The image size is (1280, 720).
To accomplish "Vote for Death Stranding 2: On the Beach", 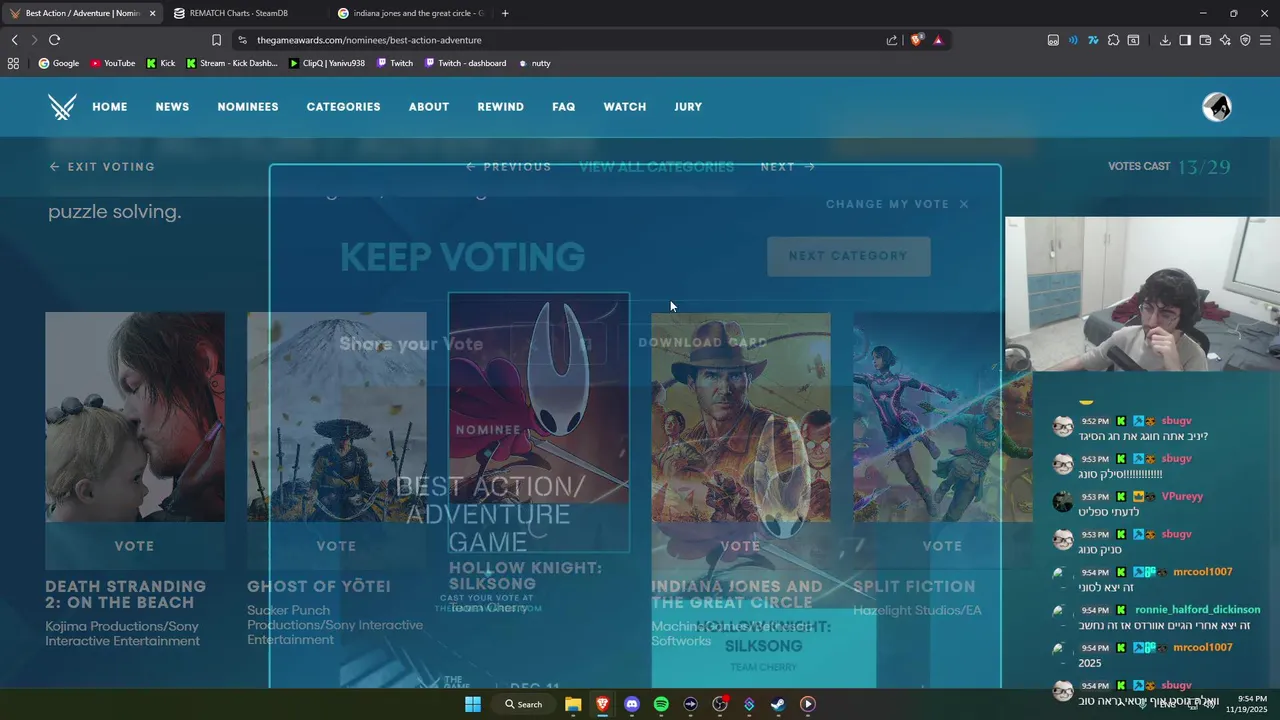I will pos(134,546).
